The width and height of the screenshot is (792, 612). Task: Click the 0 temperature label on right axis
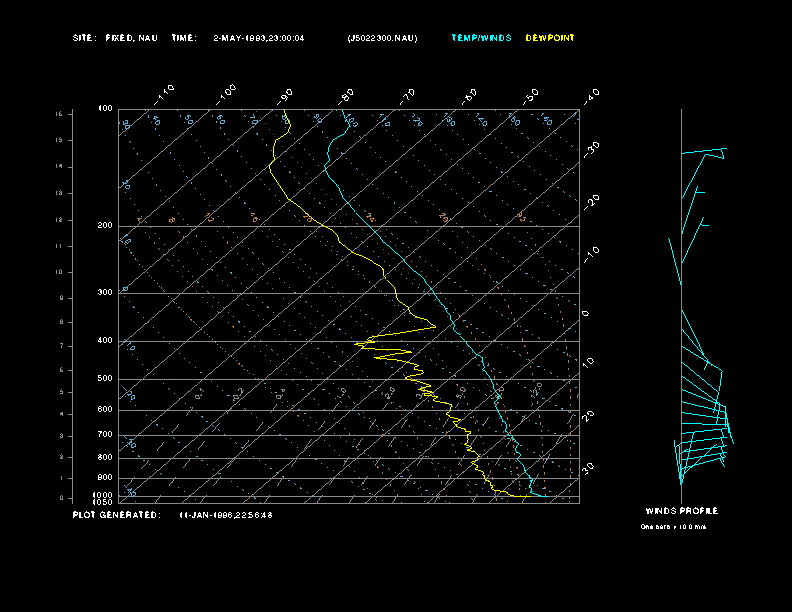[x=585, y=314]
